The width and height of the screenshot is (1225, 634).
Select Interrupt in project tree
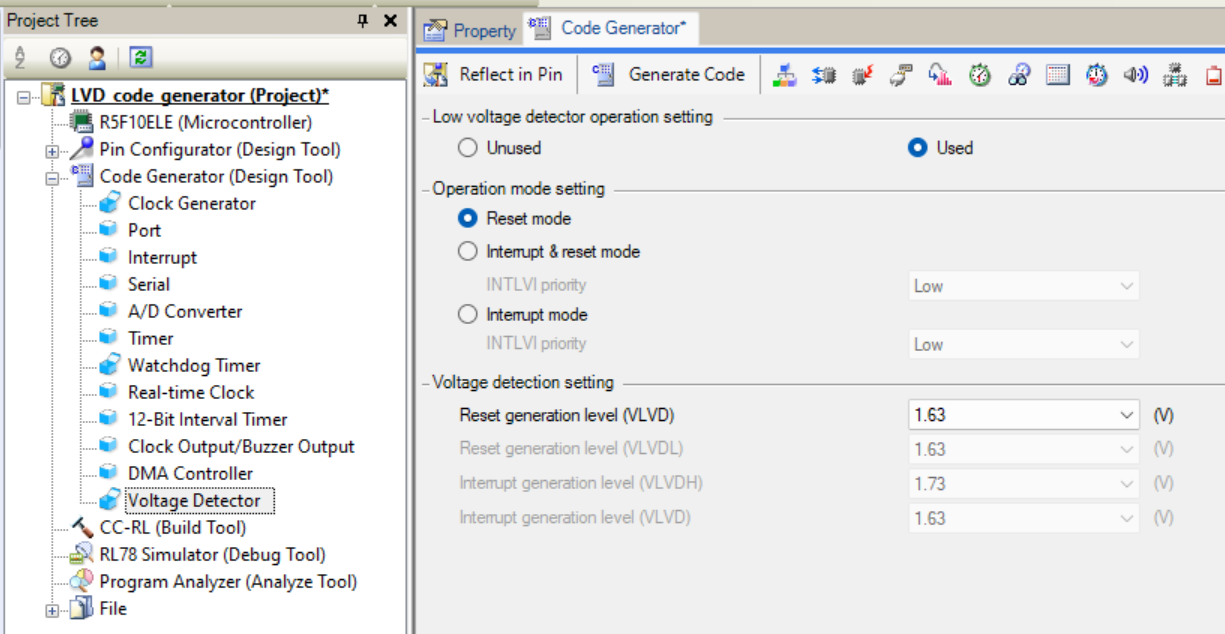click(162, 258)
